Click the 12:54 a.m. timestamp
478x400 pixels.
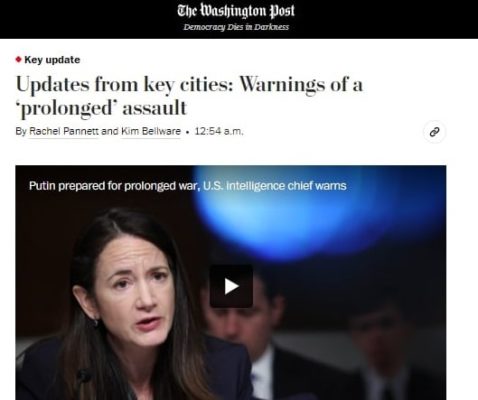coord(219,131)
